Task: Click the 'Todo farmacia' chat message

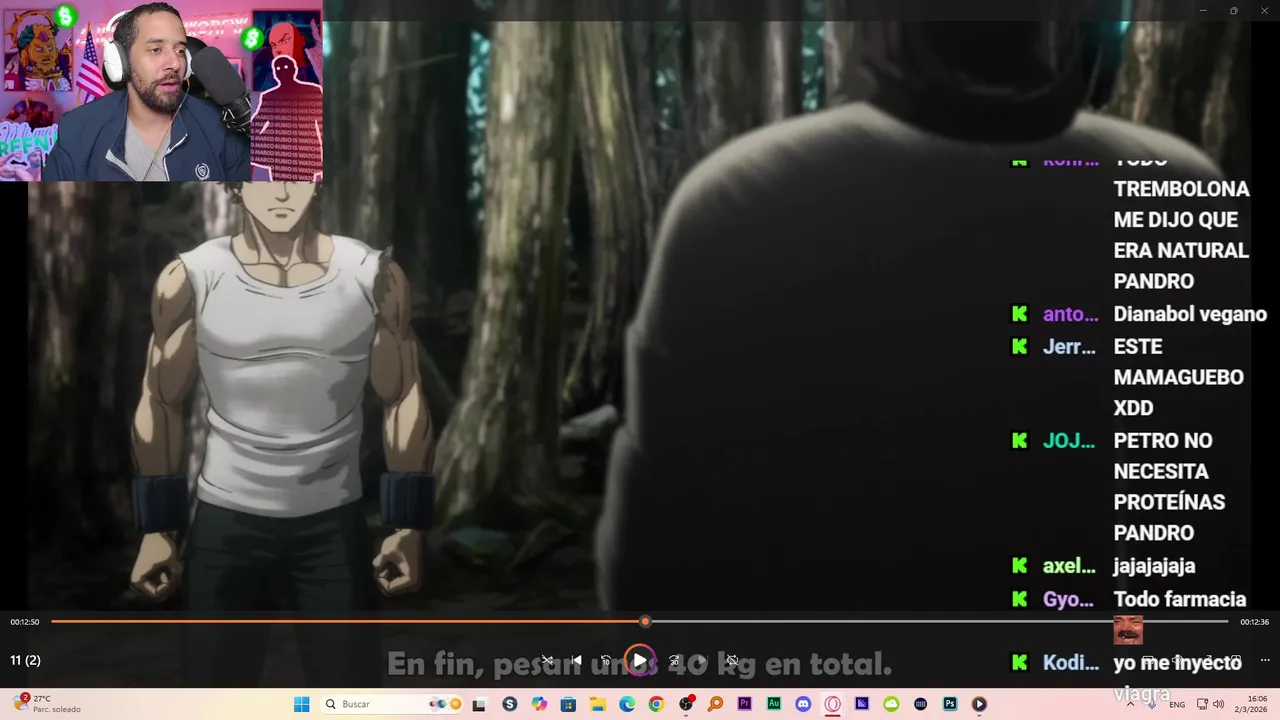Action: pos(1180,599)
